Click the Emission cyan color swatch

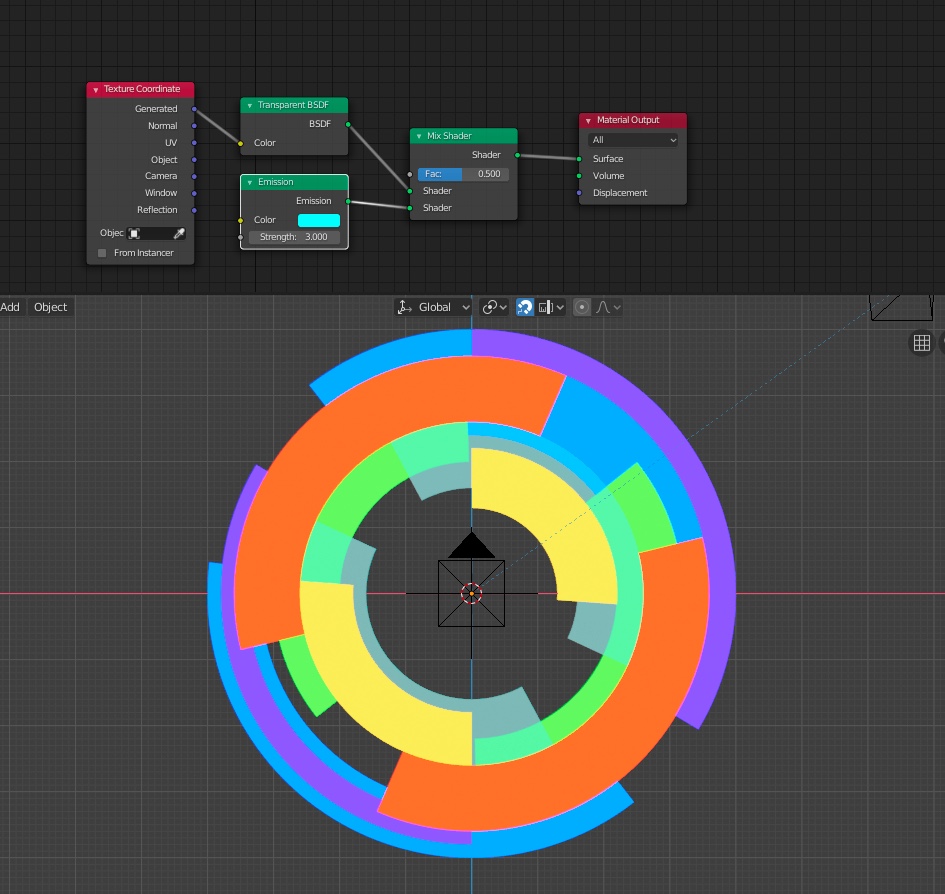tap(319, 220)
